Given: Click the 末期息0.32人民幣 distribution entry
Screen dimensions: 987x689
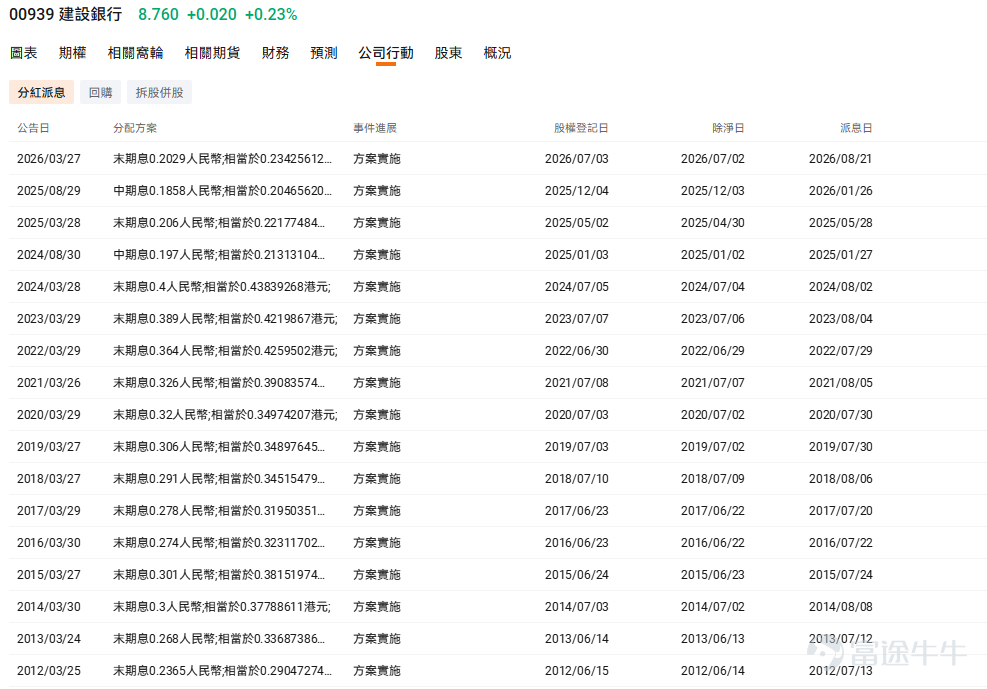Looking at the screenshot, I should point(225,415).
